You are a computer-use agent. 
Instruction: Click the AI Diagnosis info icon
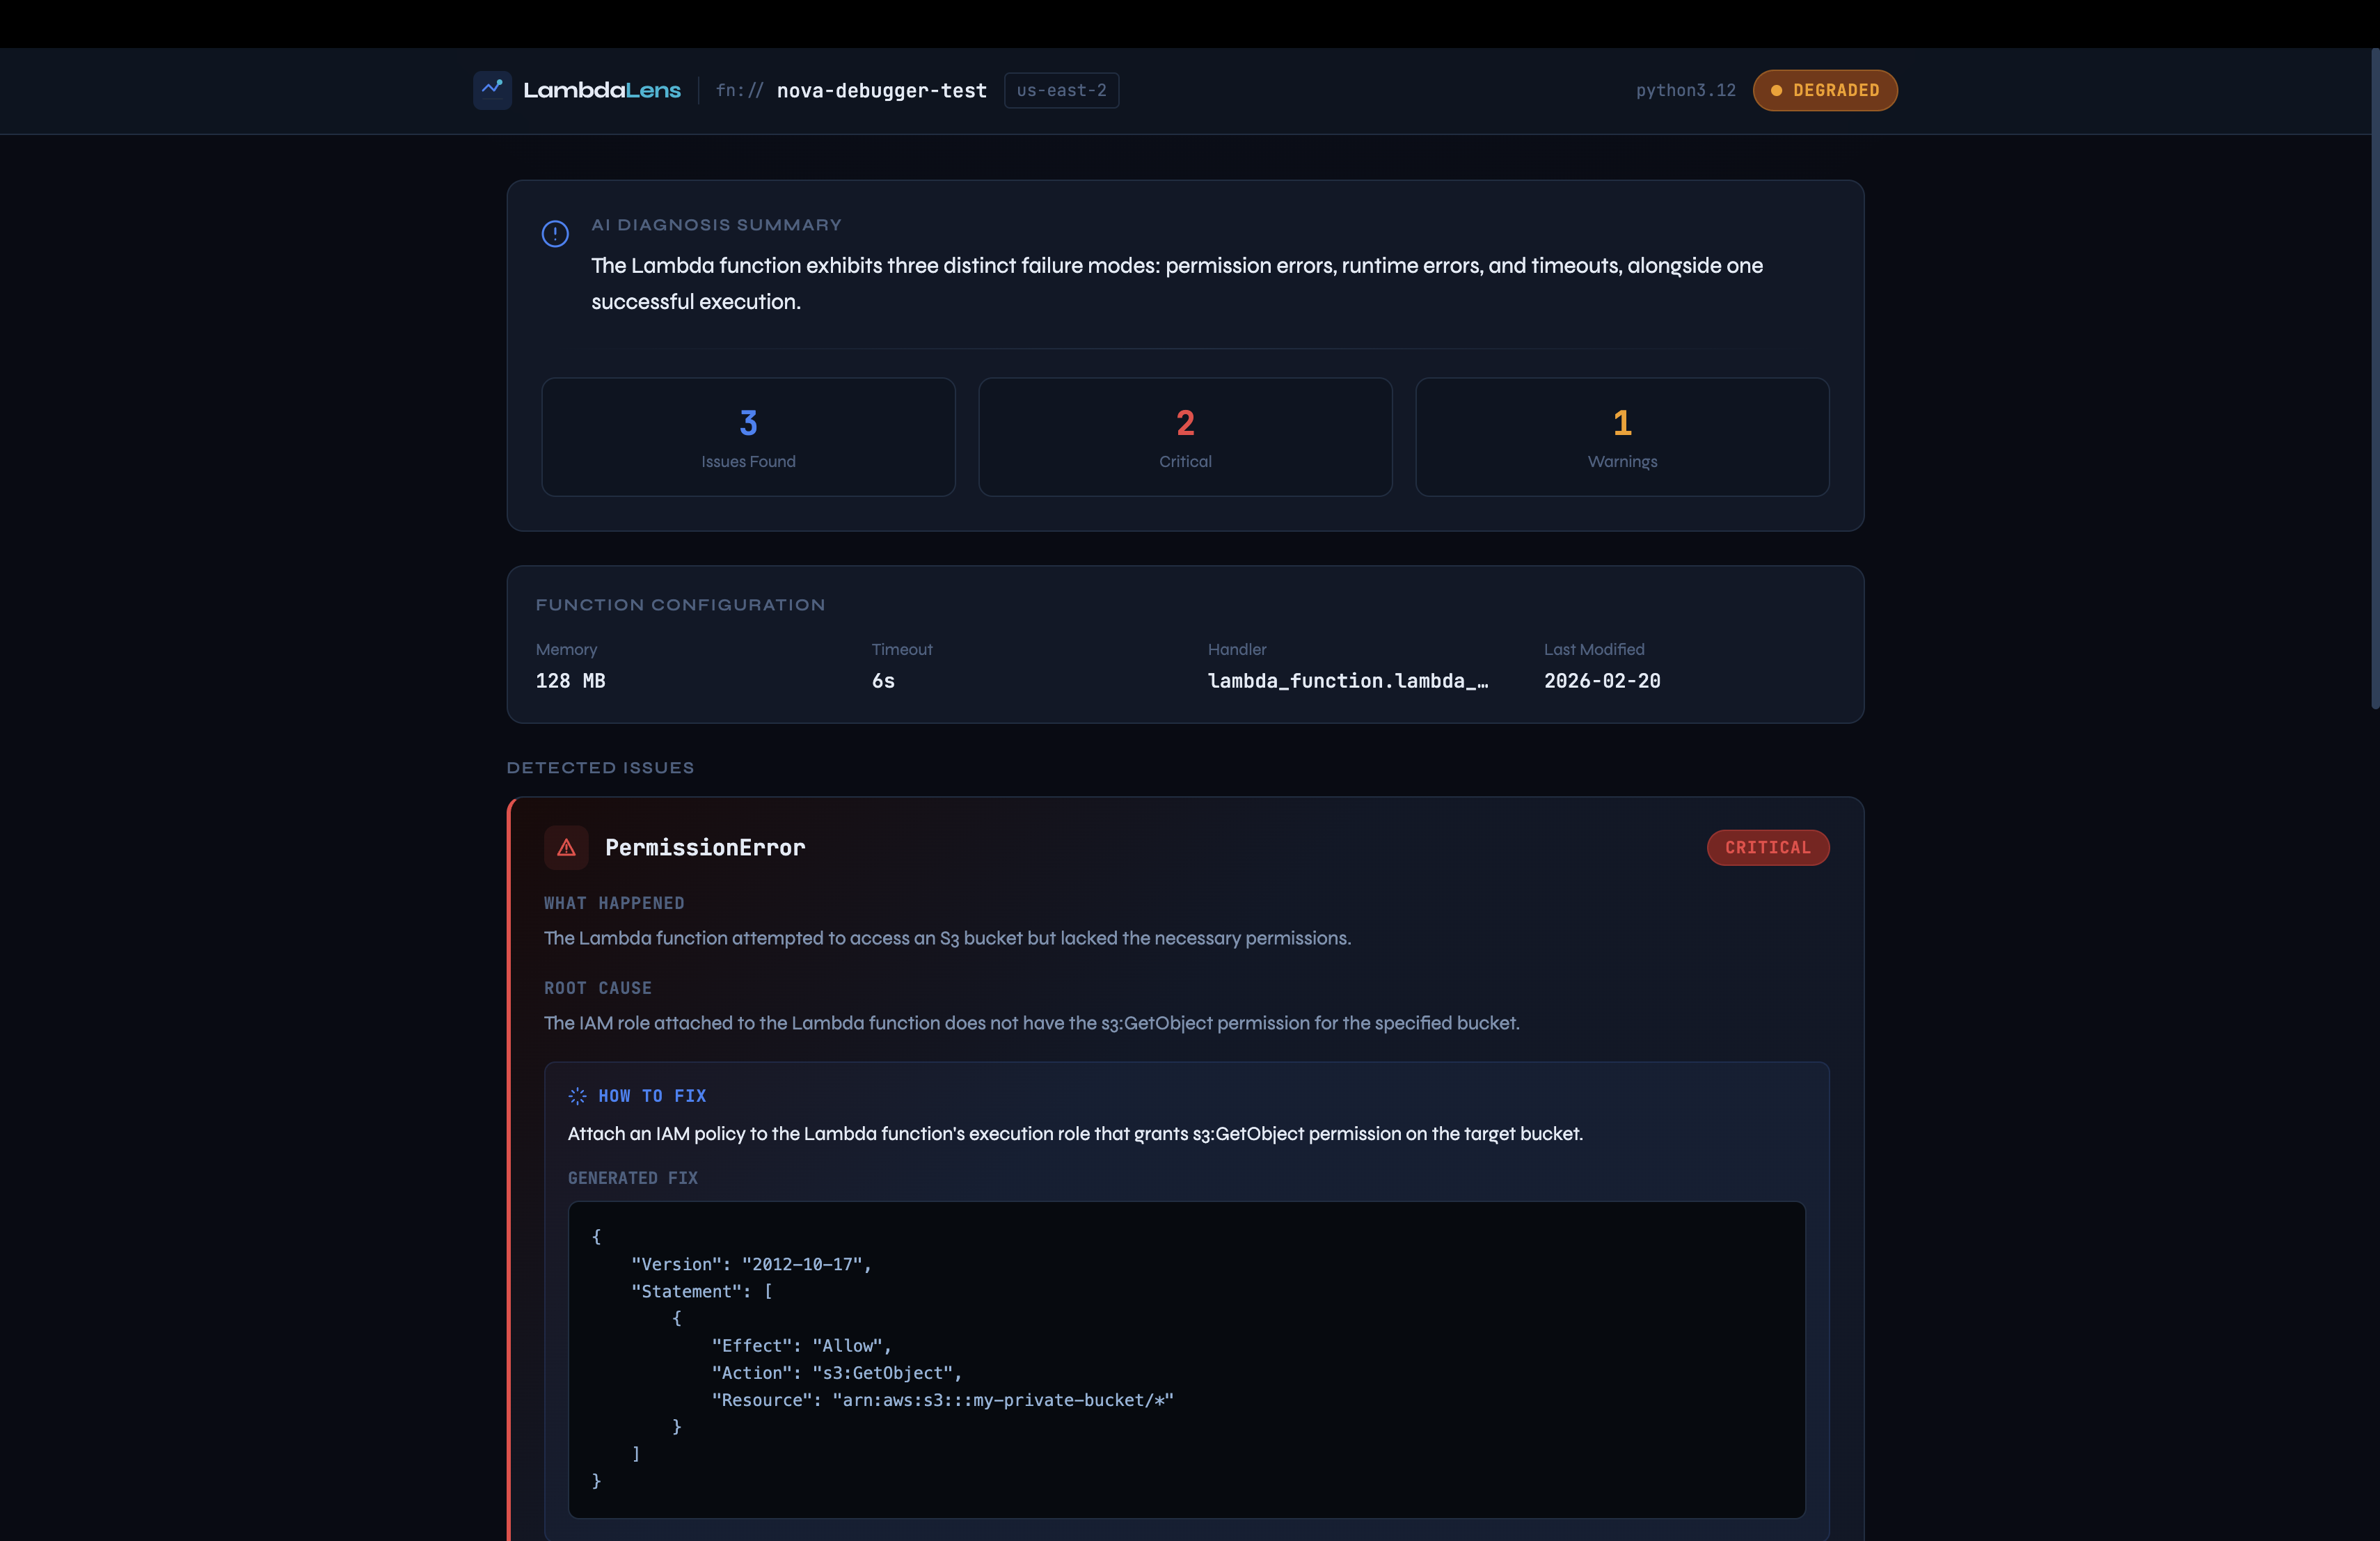[x=555, y=233]
